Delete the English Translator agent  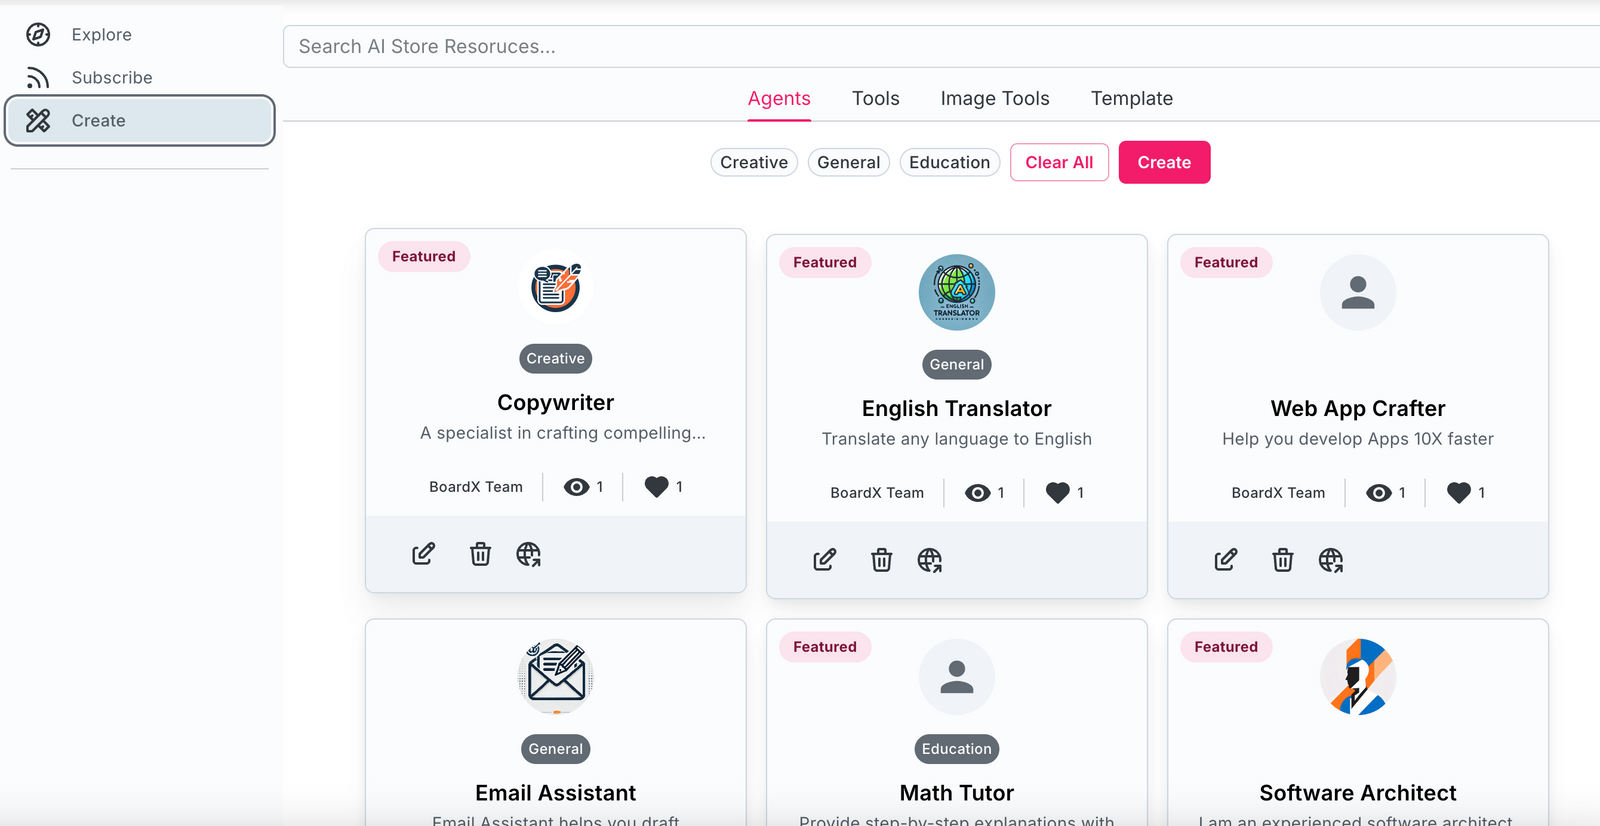pos(882,560)
